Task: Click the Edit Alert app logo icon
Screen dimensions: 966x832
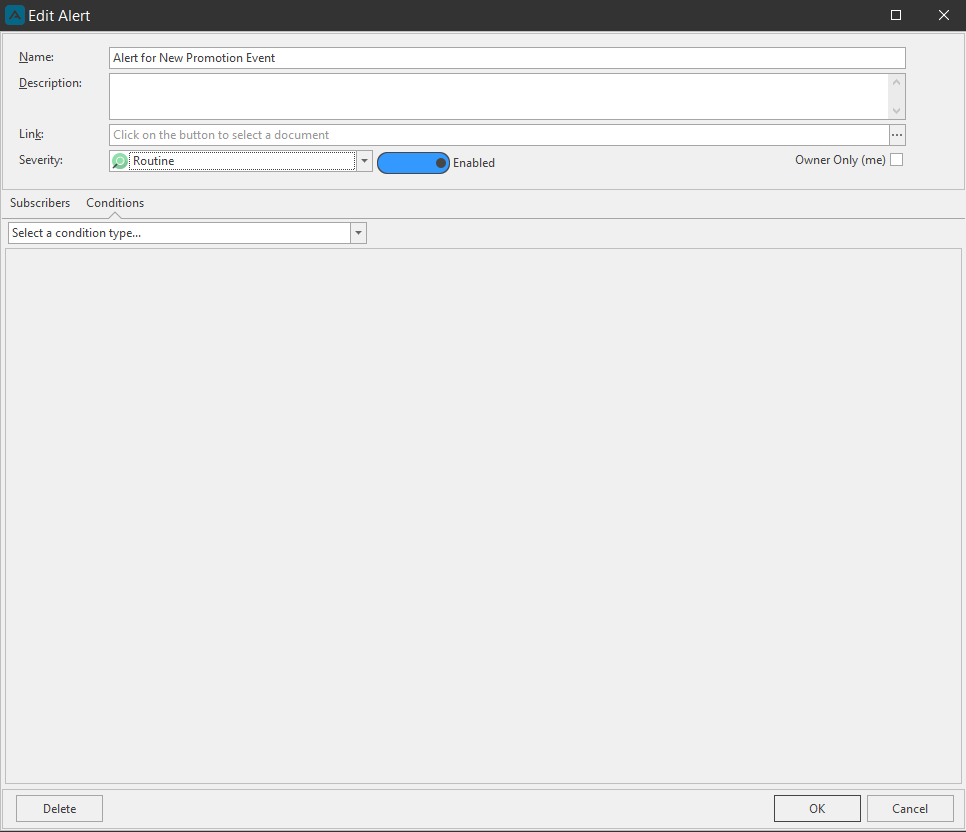Action: pos(15,15)
